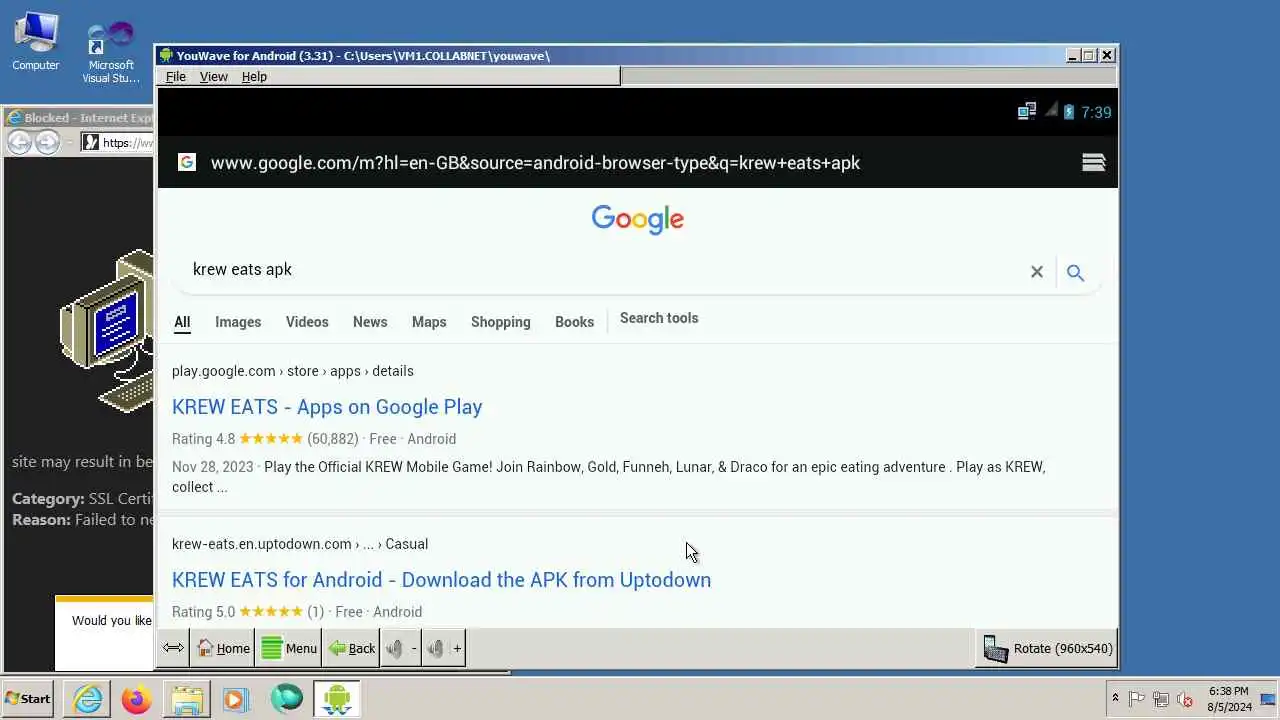The height and width of the screenshot is (720, 1280).
Task: Click the Android network status icon
Action: [x=1027, y=112]
